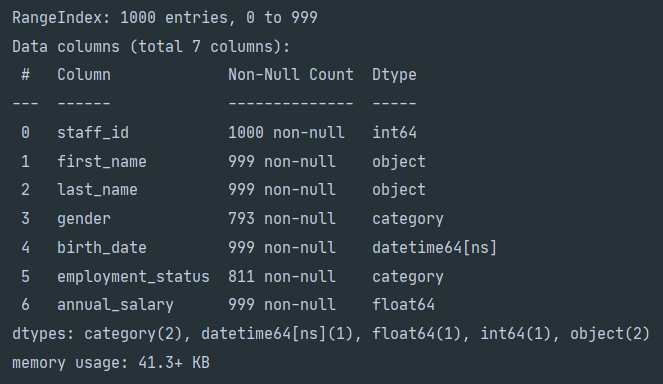
Task: Click '999 non-null' in the first_name row
Action: coord(282,162)
